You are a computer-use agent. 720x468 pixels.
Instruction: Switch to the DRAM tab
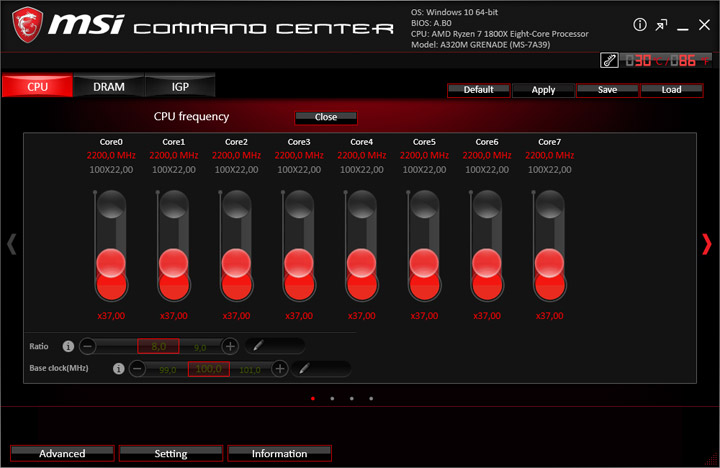click(109, 86)
